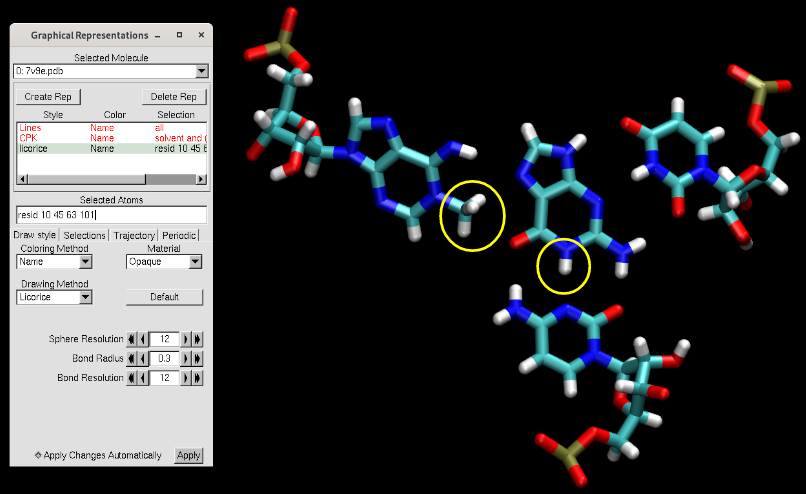This screenshot has height=494, width=806.
Task: Open the Trajectory tab
Action: (133, 235)
